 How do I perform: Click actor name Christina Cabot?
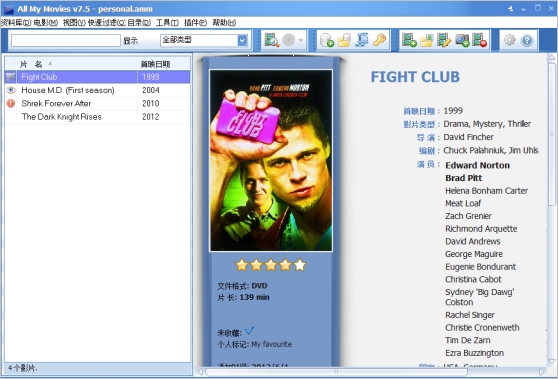(x=473, y=279)
